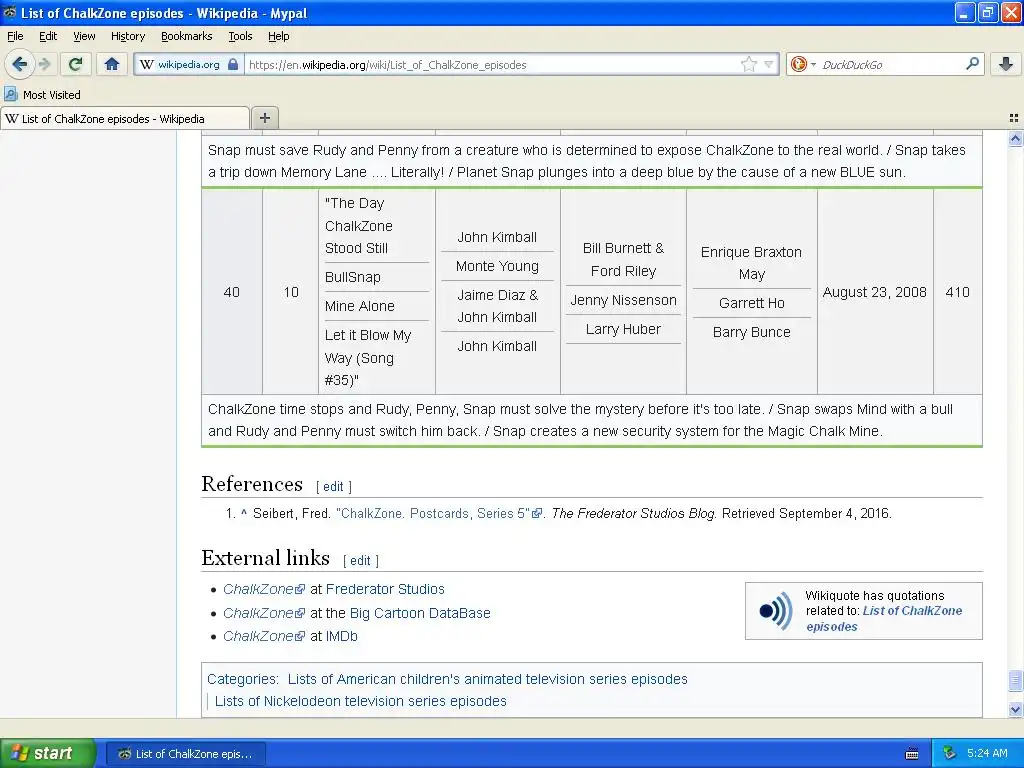Open the Big Cartoon DataBase link
Screen dimensions: 1024x768
(420, 613)
